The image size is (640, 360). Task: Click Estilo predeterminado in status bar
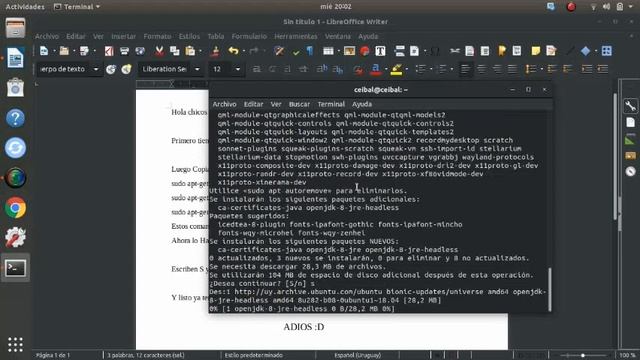click(x=253, y=355)
